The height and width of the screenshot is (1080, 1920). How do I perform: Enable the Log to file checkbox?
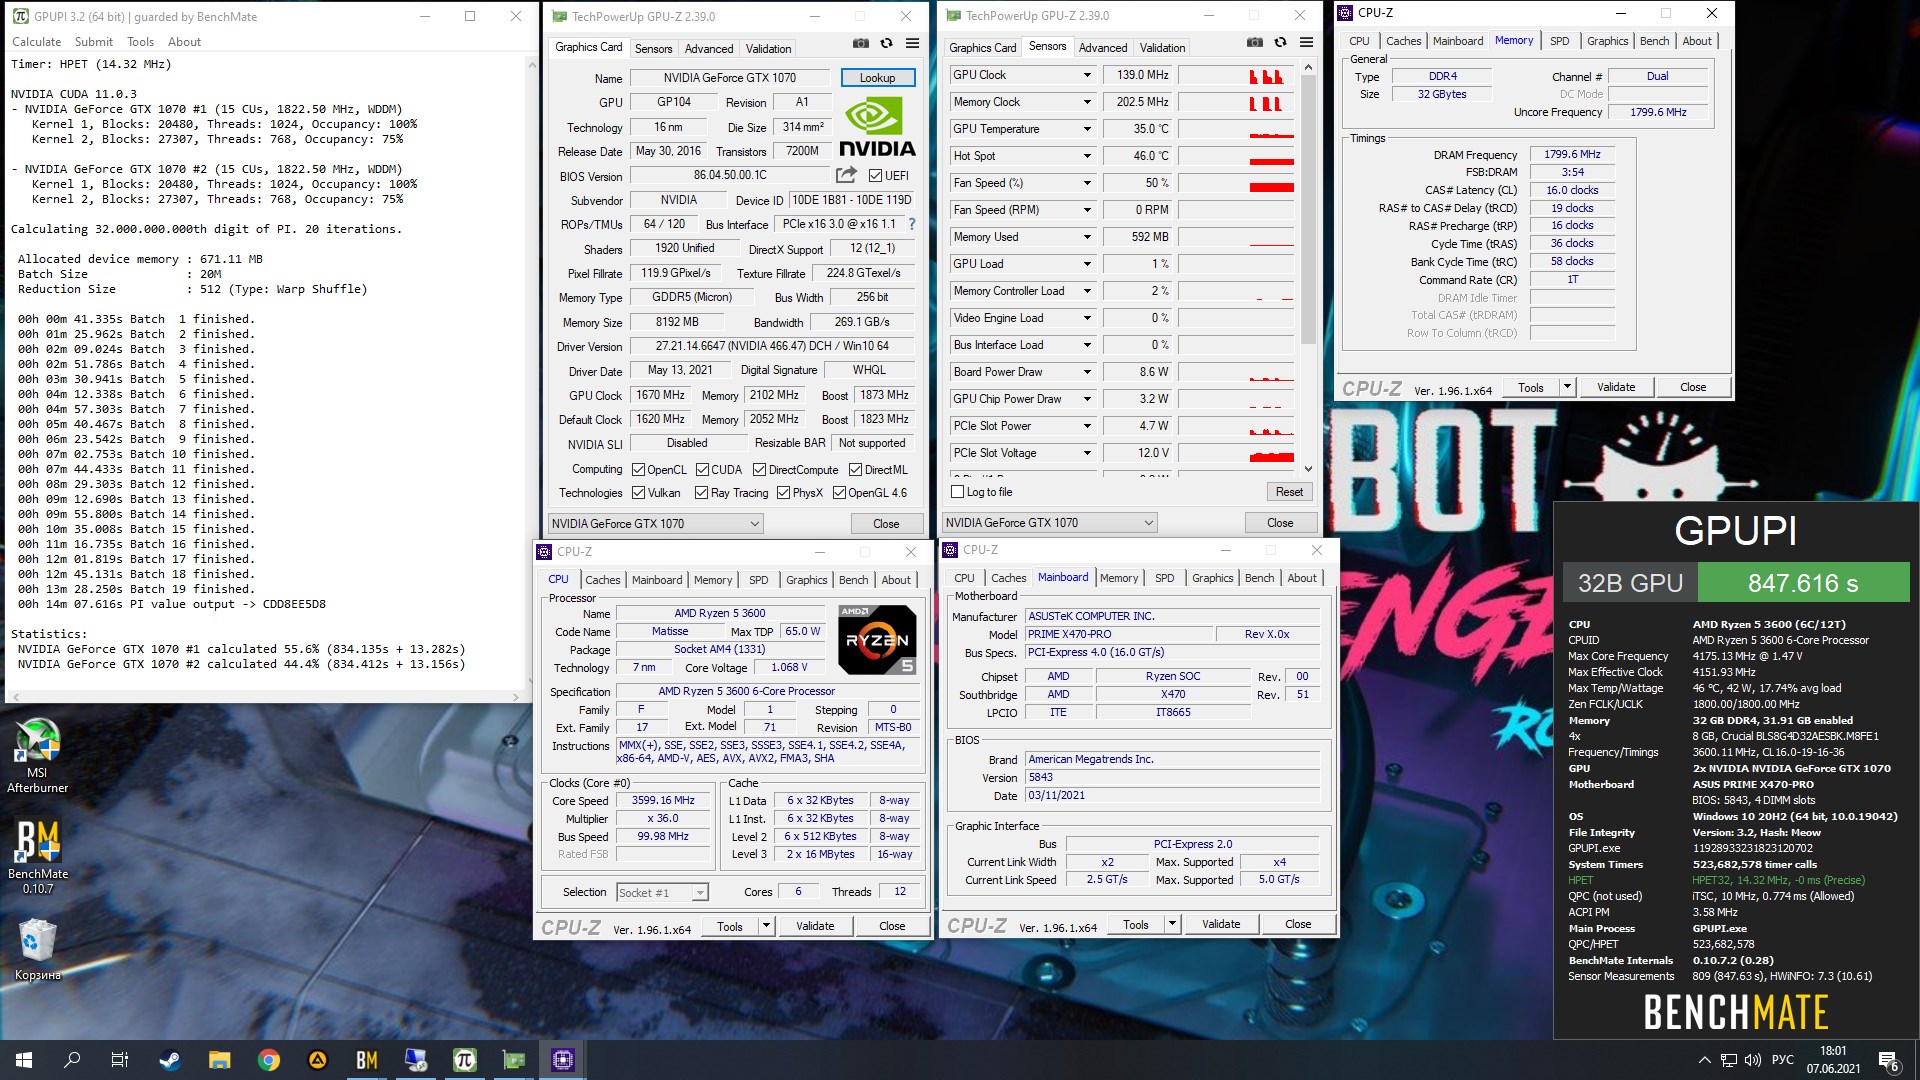click(957, 492)
